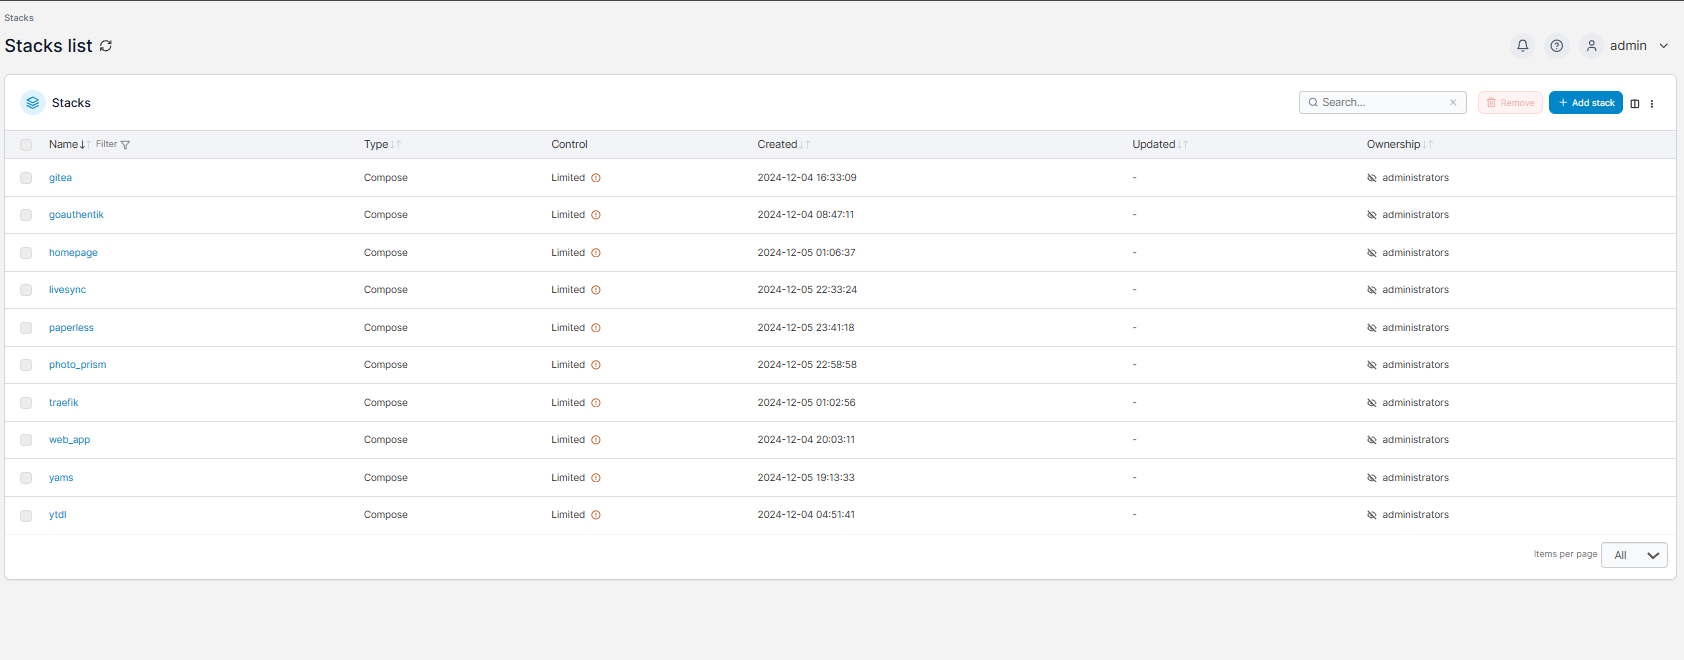Tick the checkbox for paperless stack

(x=26, y=328)
